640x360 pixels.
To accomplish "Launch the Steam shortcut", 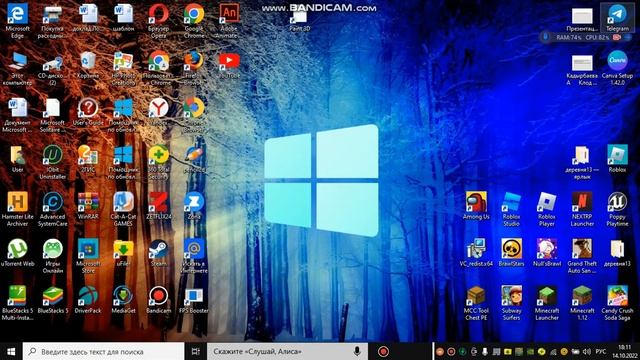I will point(158,249).
